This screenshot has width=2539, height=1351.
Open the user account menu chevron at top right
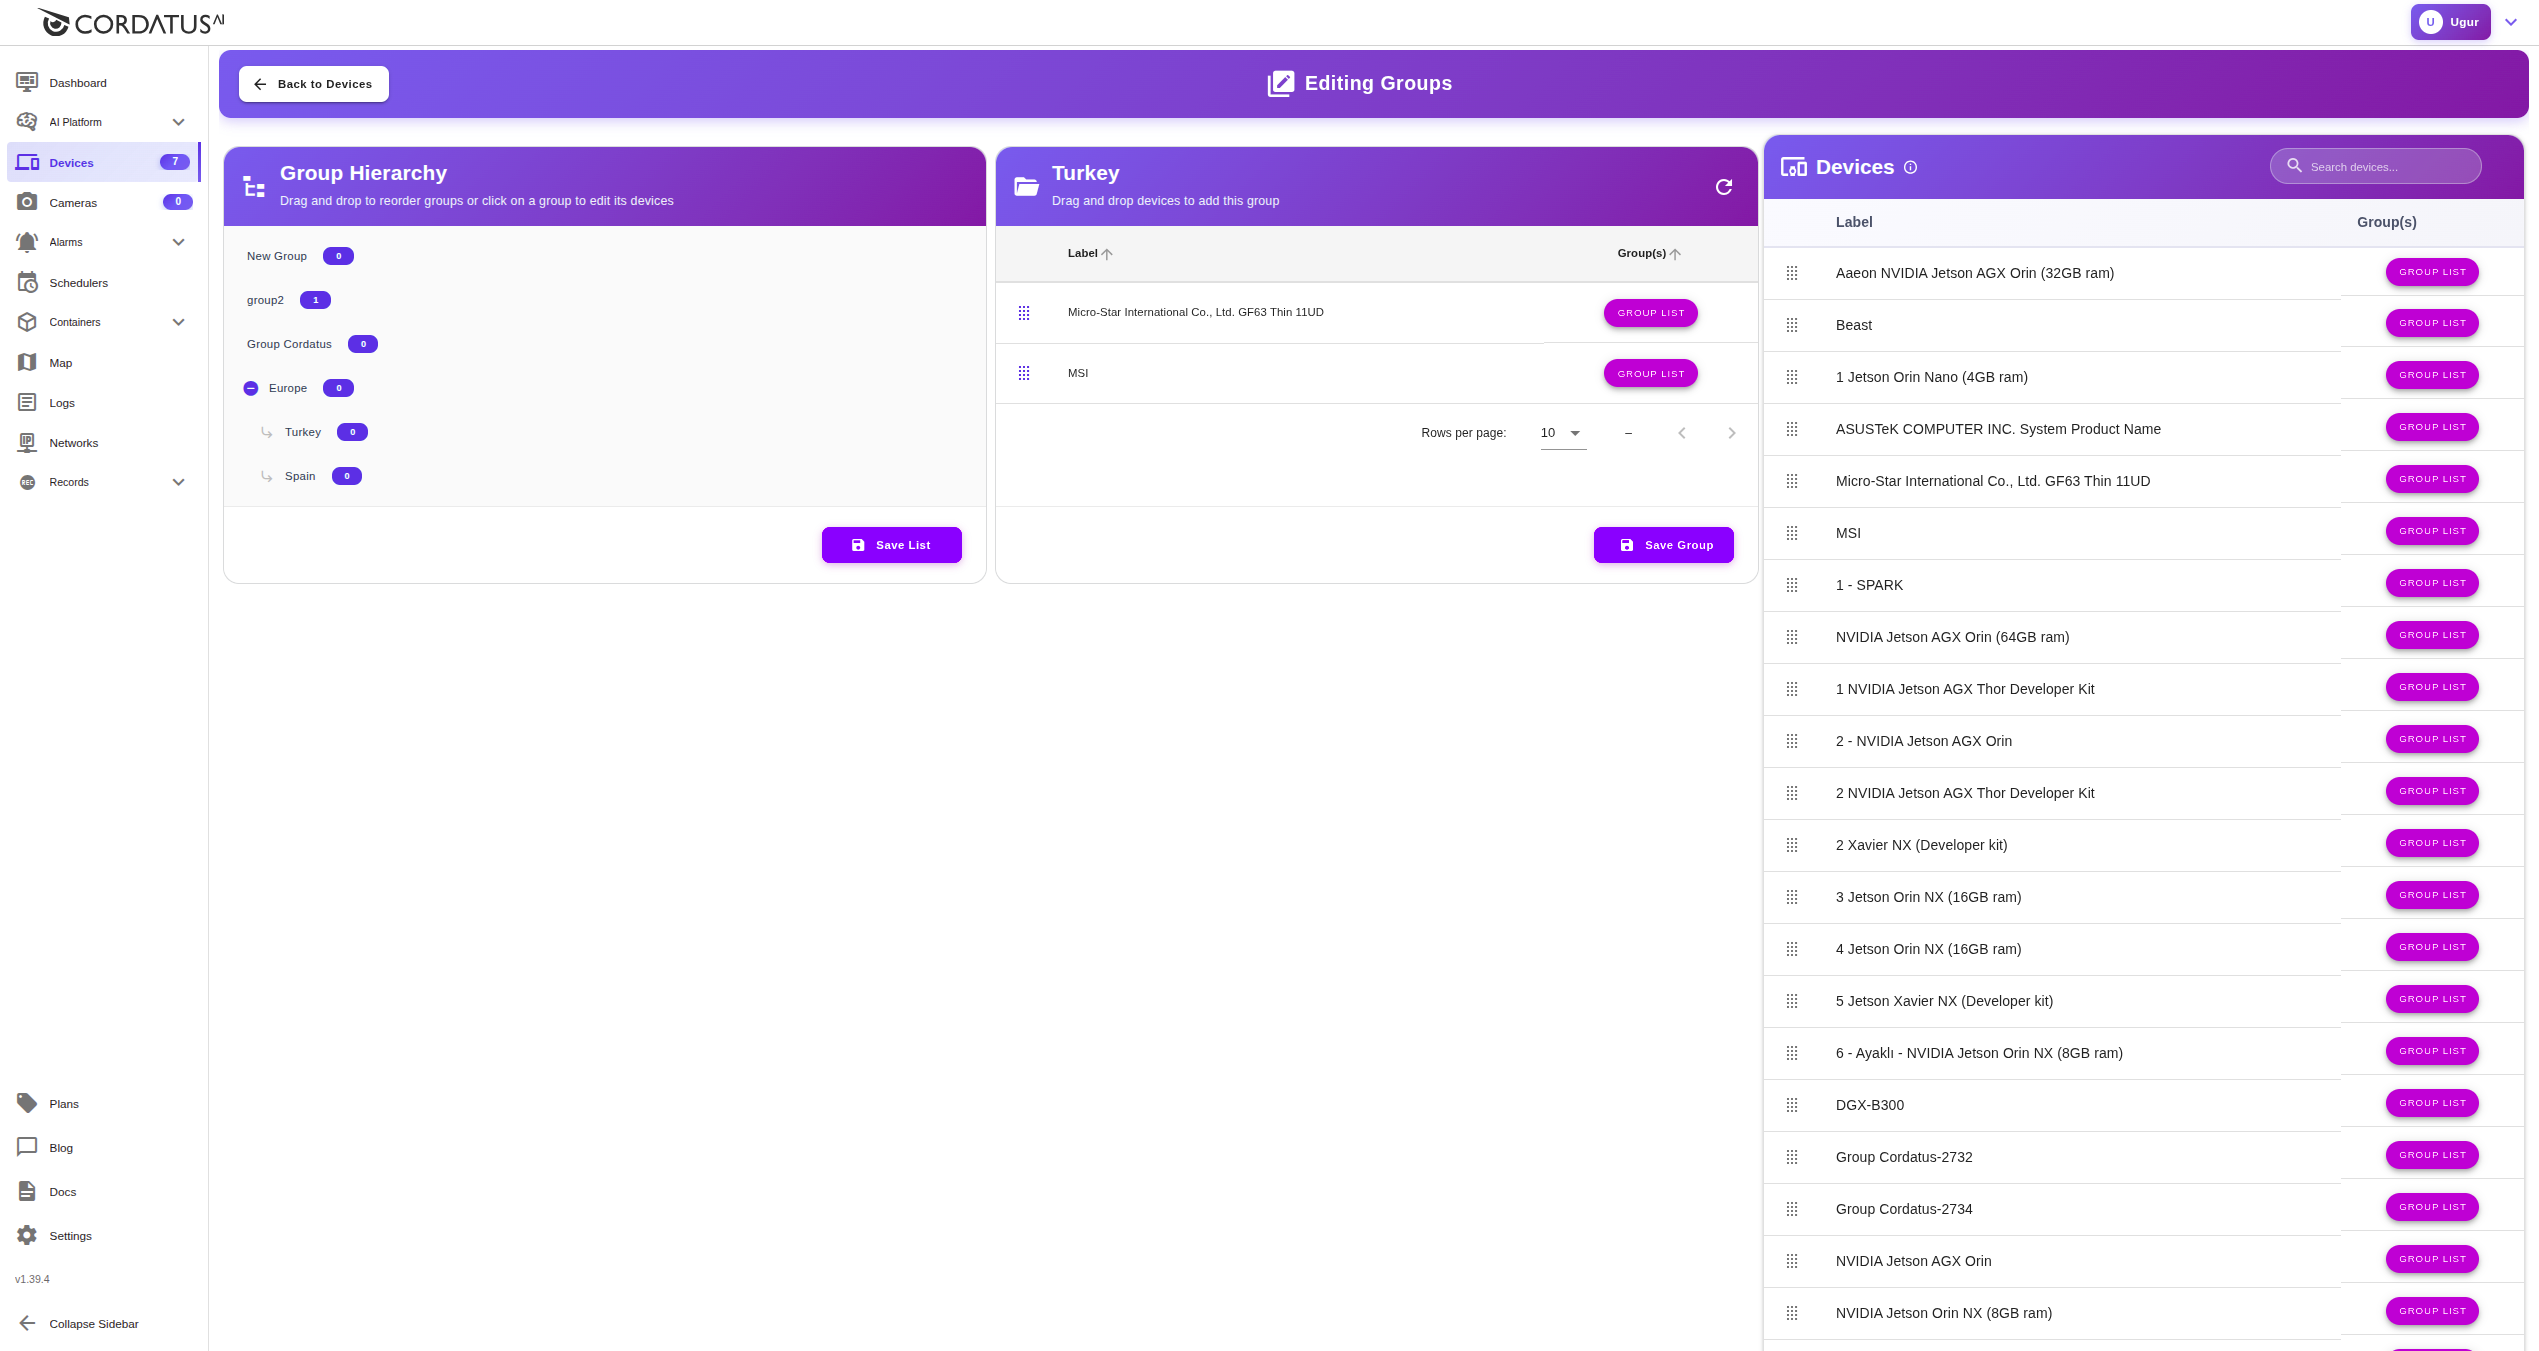pyautogui.click(x=2511, y=21)
